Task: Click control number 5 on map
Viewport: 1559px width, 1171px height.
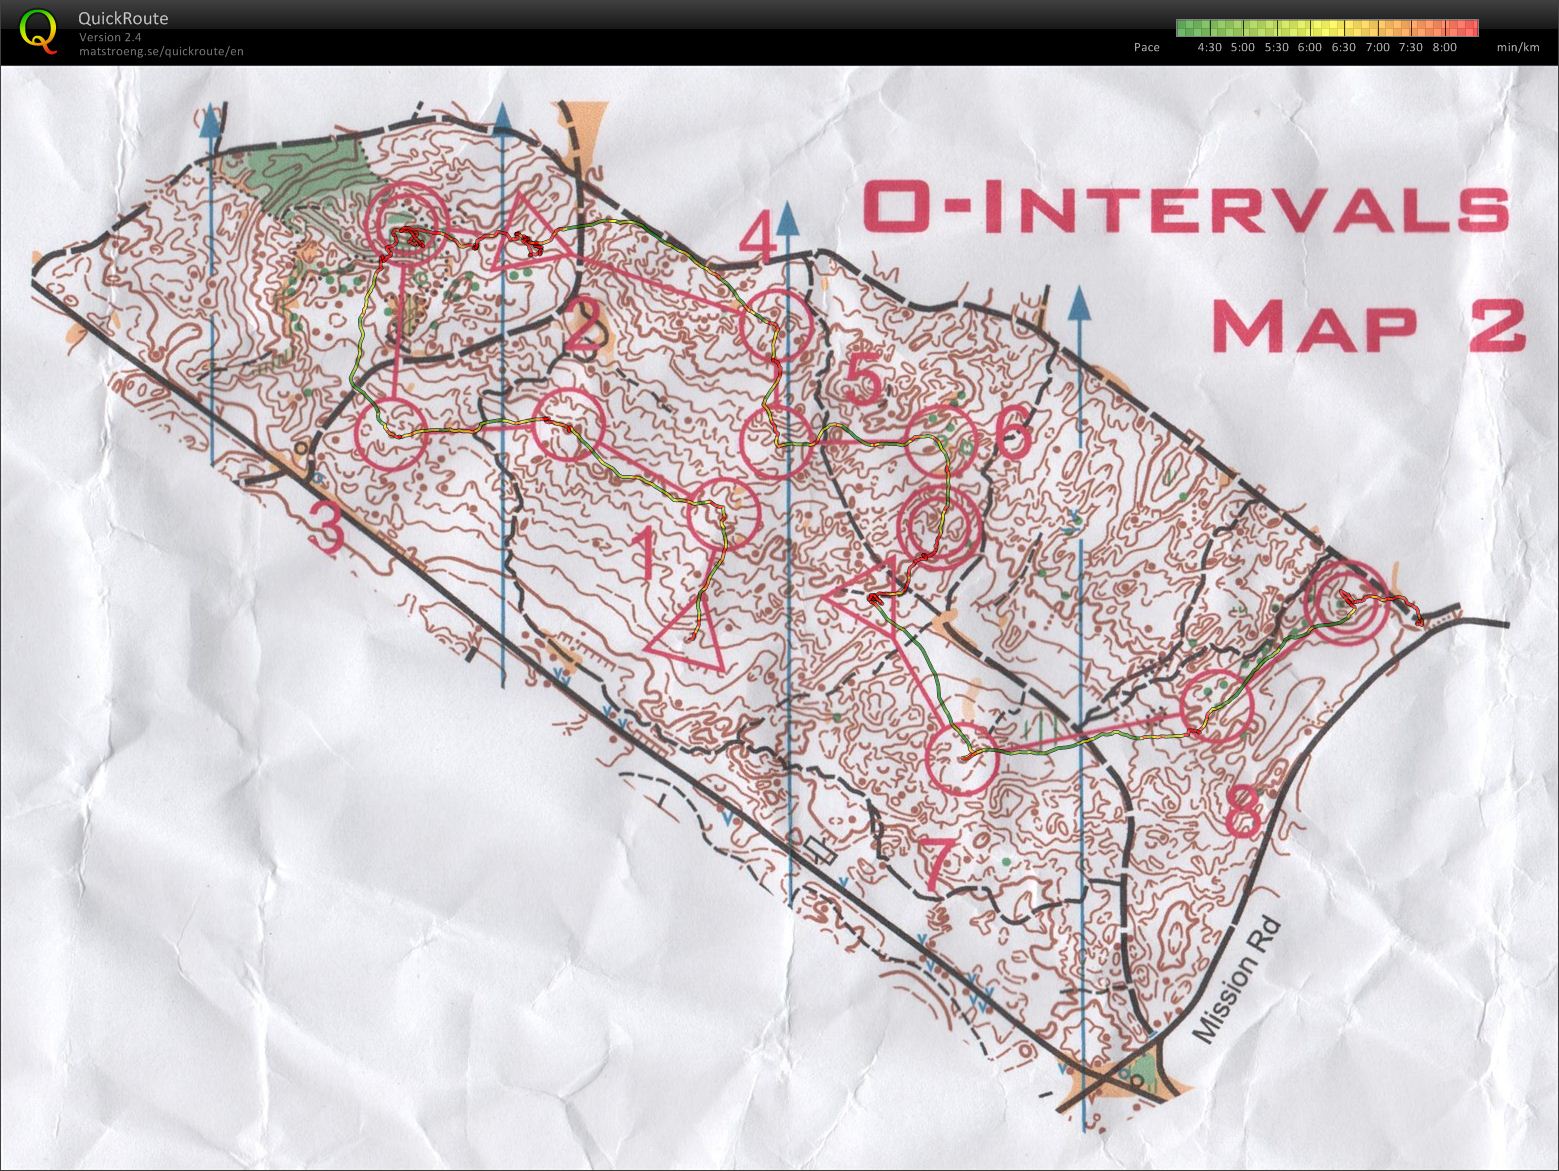Action: point(865,381)
